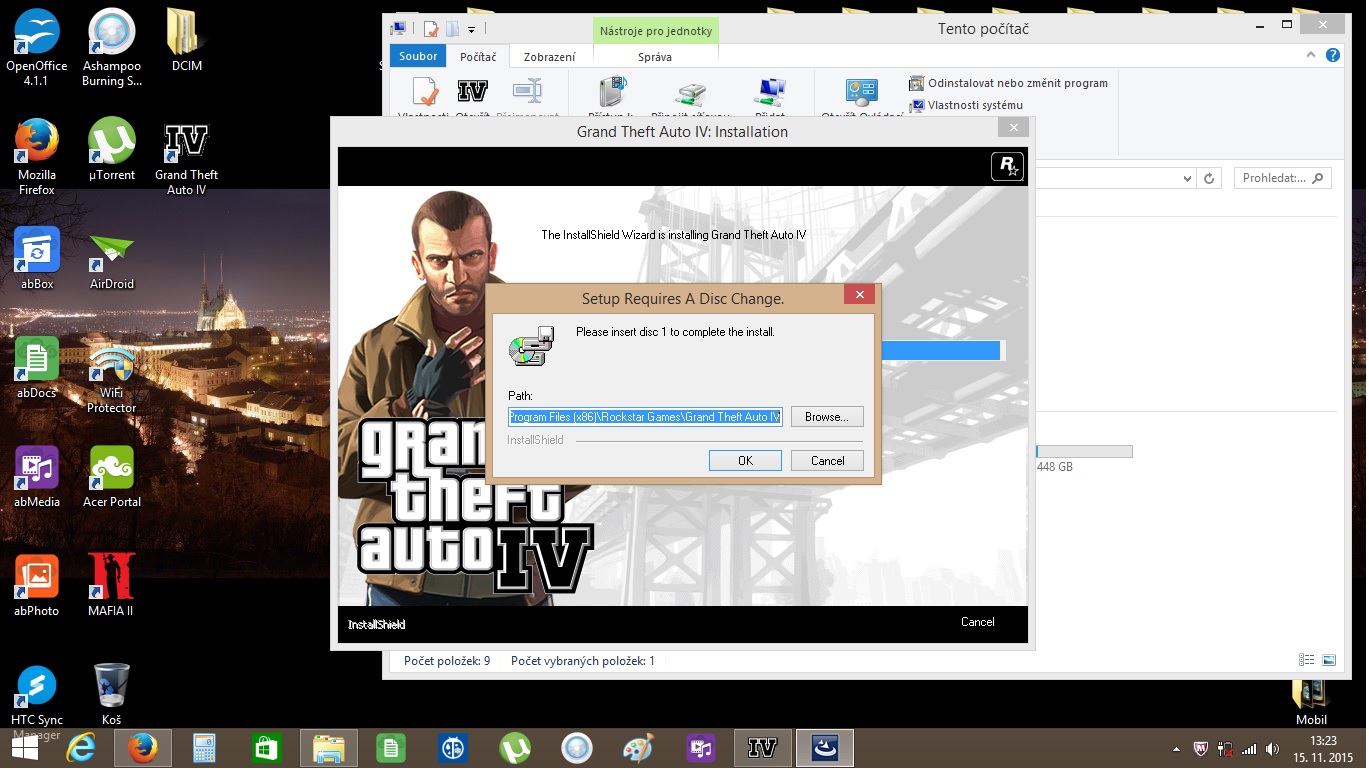Select the Mobil folder on the desktop
The image size is (1369, 769).
pyautogui.click(x=1311, y=702)
